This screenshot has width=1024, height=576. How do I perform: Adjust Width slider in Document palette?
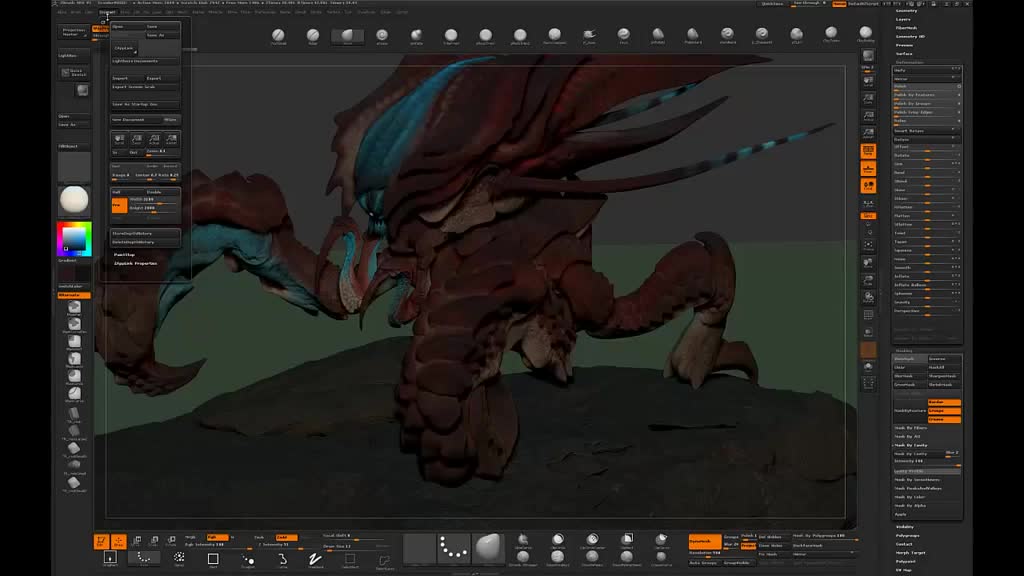pyautogui.click(x=154, y=200)
